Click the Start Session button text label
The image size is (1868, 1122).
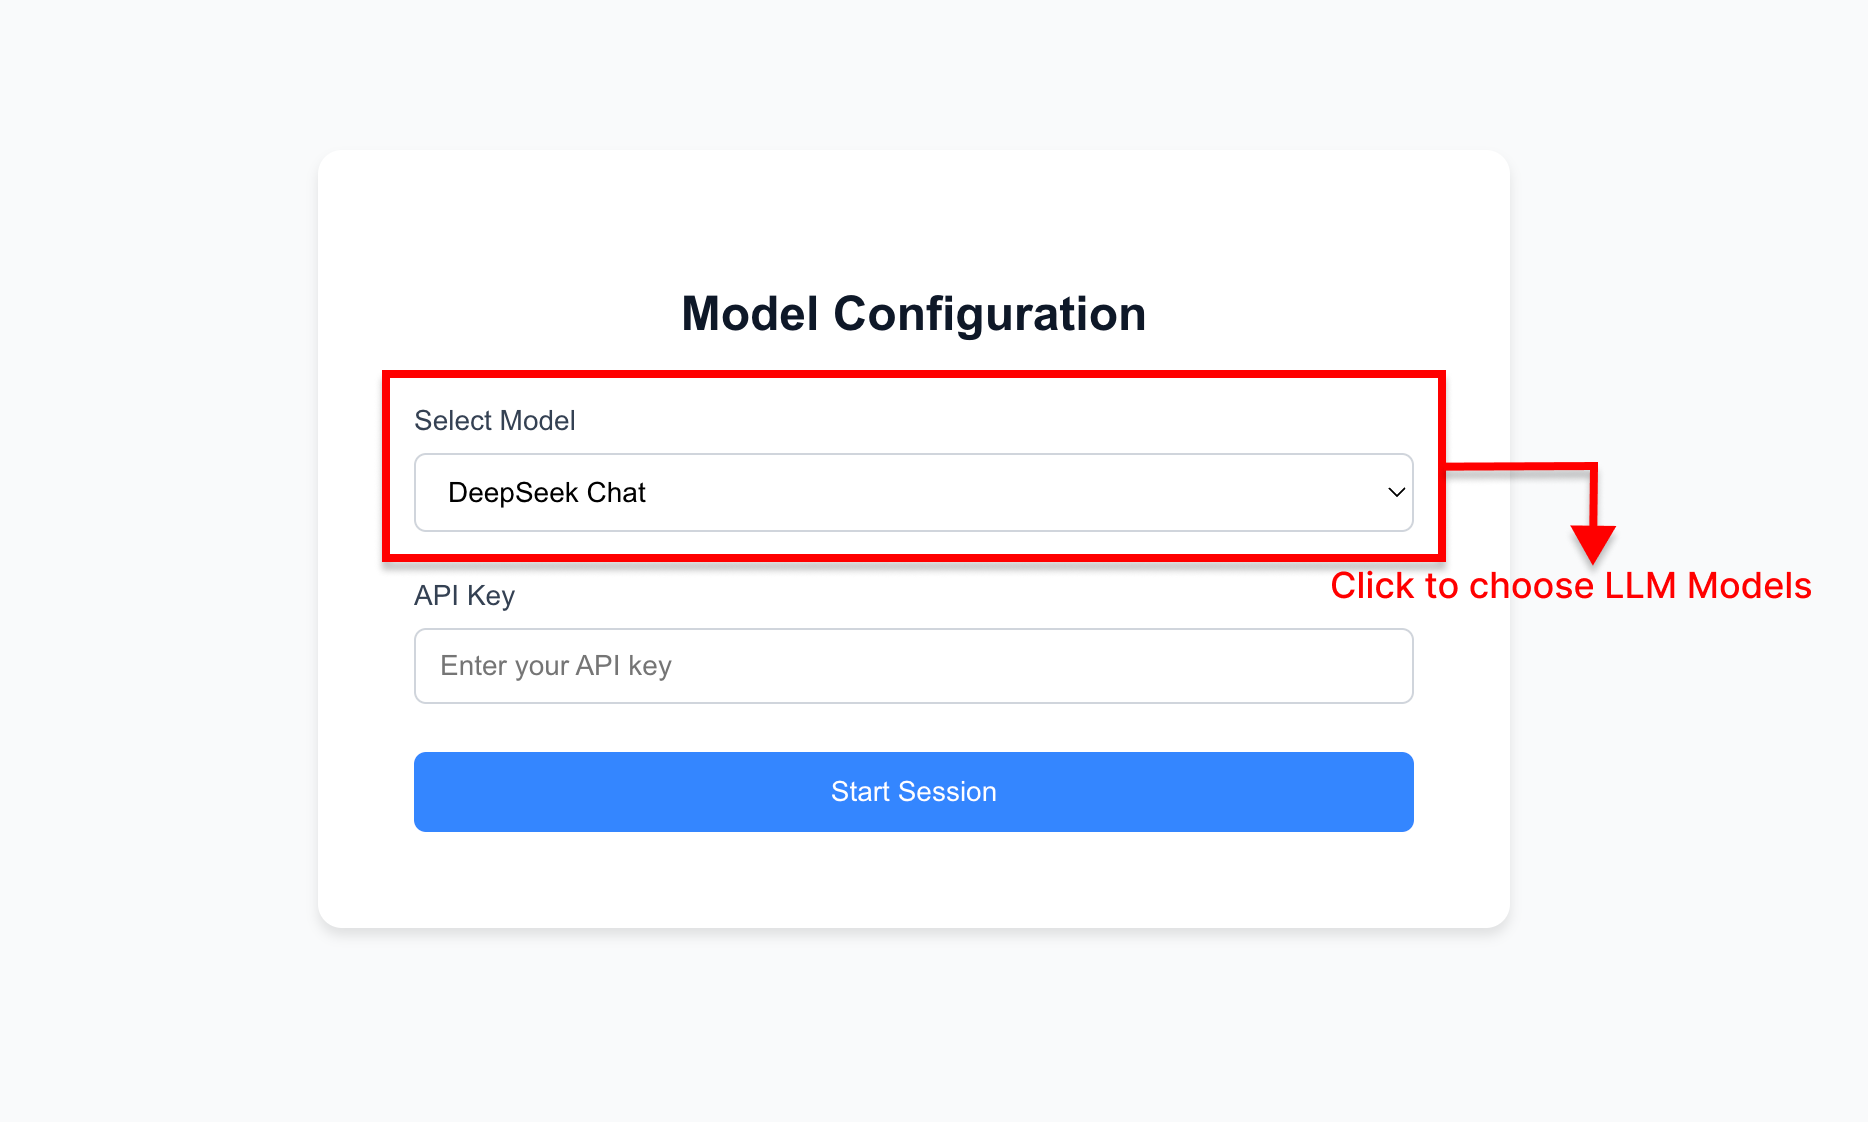click(x=912, y=792)
